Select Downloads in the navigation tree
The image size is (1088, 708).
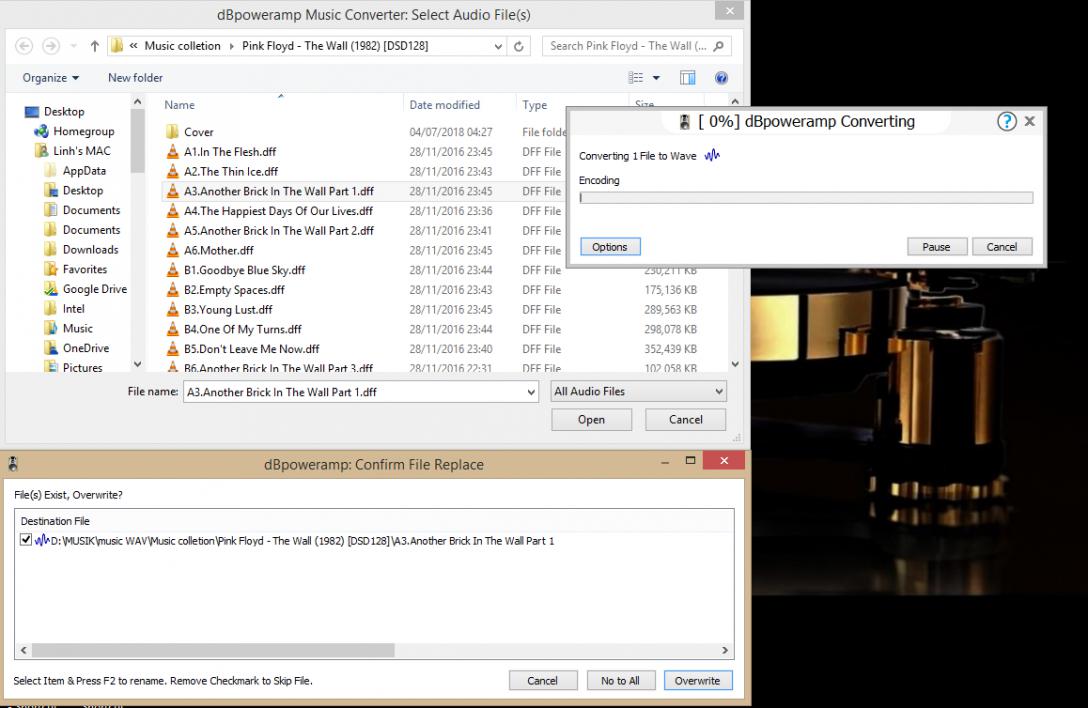(90, 250)
